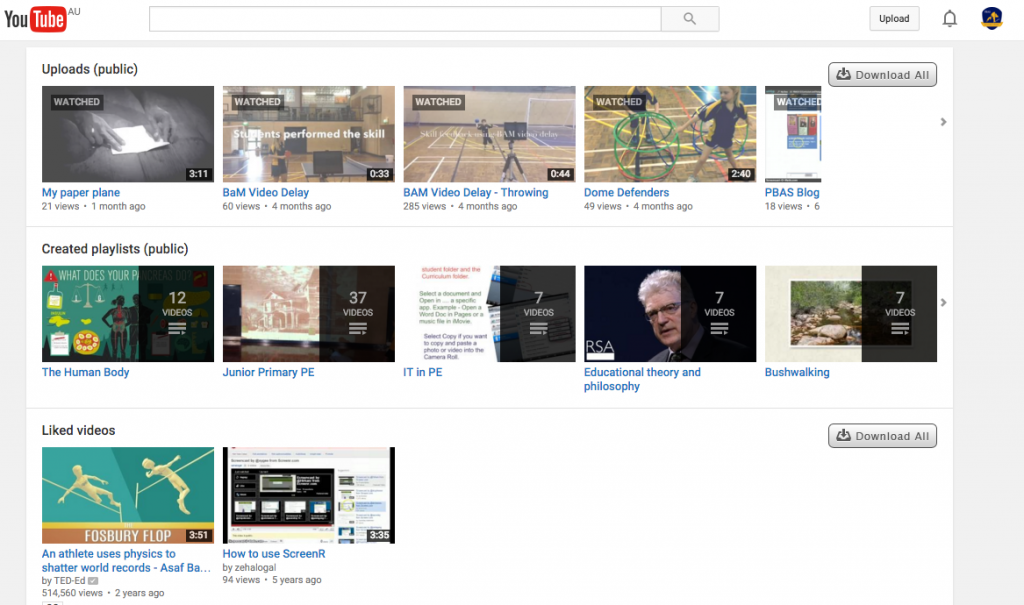Click Bushwalking playlist link

(797, 372)
